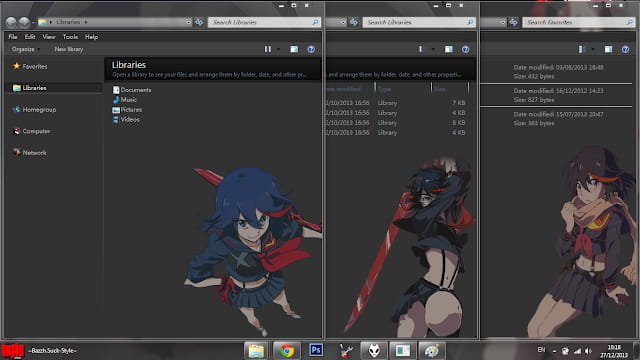Screen dimensions: 640x360
Task: Select Computer in the navigation pane
Action: tap(31, 131)
